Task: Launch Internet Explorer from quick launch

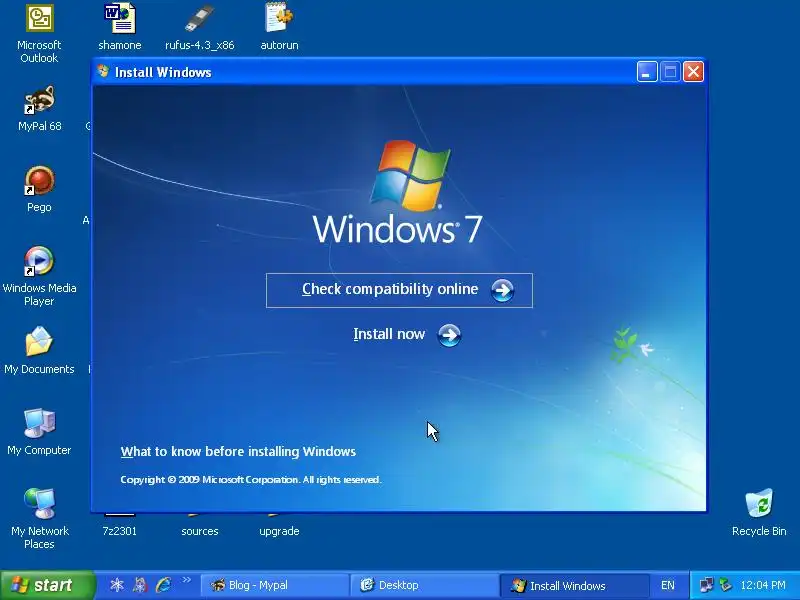Action: 164,585
